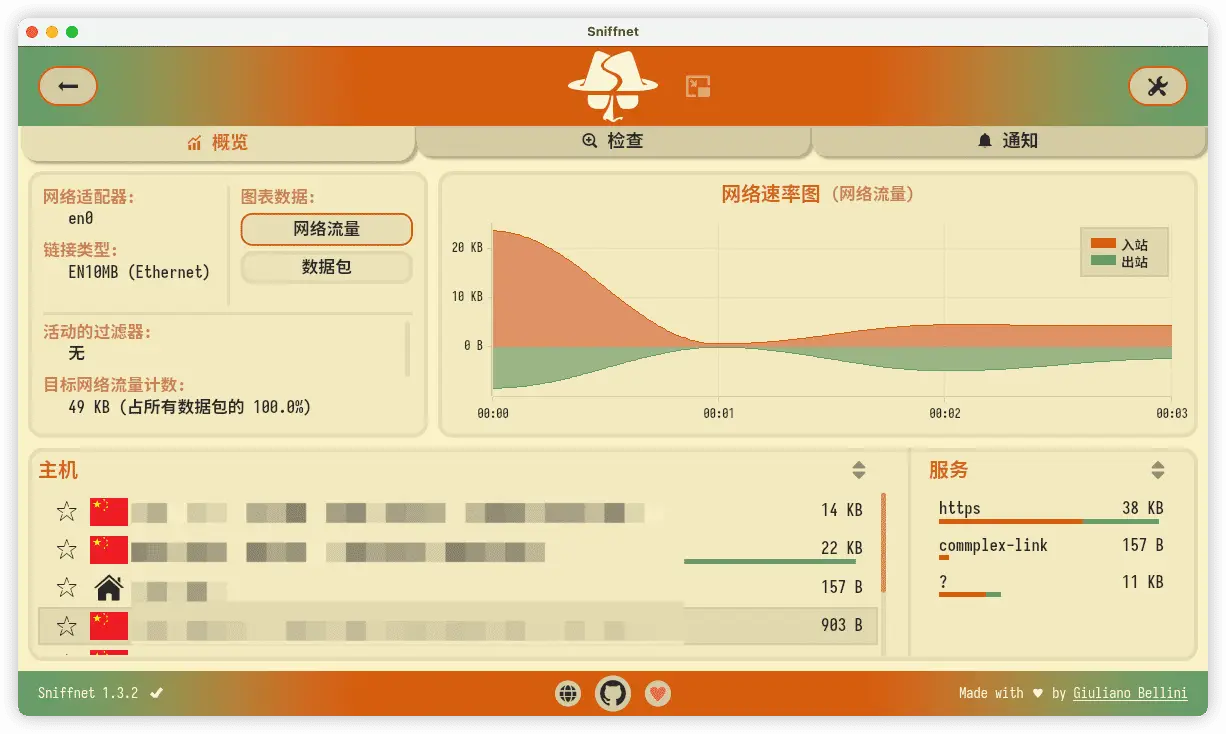The image size is (1226, 734).
Task: Select the https service row
Action: [x=1050, y=510]
